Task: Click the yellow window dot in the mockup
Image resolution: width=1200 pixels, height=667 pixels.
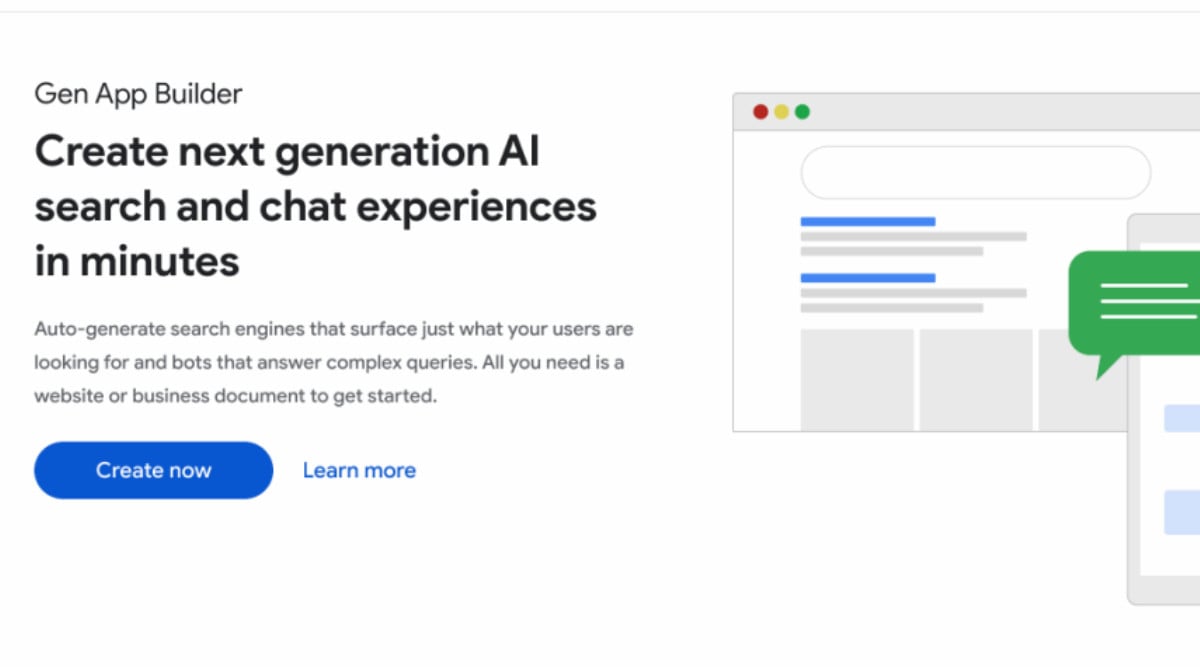Action: pyautogui.click(x=781, y=111)
